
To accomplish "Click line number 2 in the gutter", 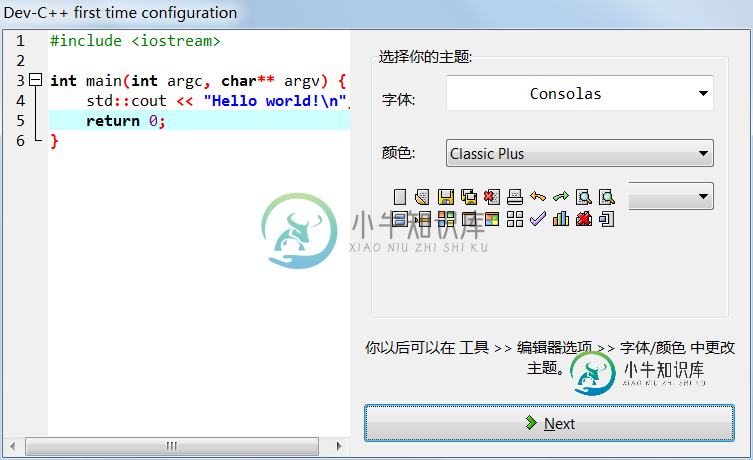I will pos(20,61).
